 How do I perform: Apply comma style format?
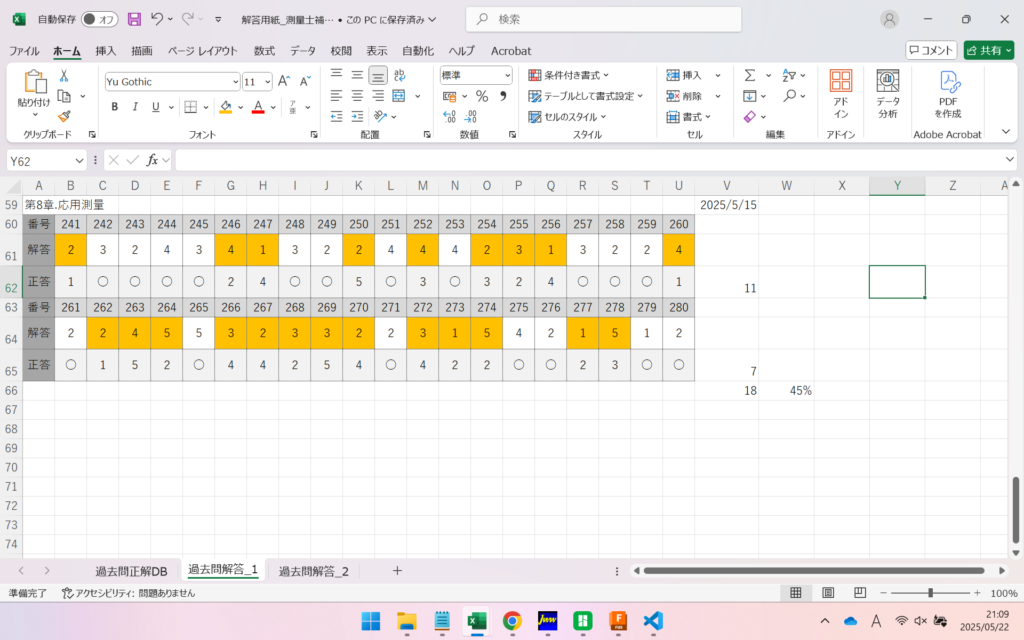point(503,96)
